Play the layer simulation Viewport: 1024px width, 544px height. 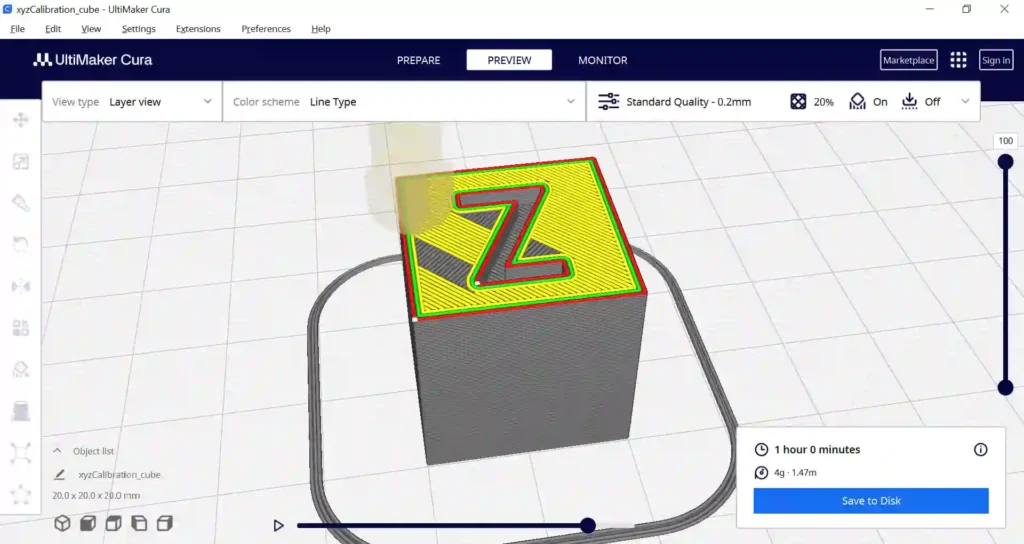(278, 525)
